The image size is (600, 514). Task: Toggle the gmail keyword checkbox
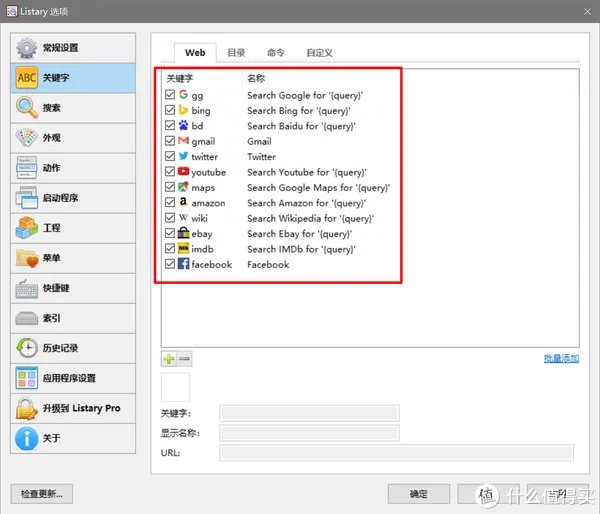click(170, 140)
